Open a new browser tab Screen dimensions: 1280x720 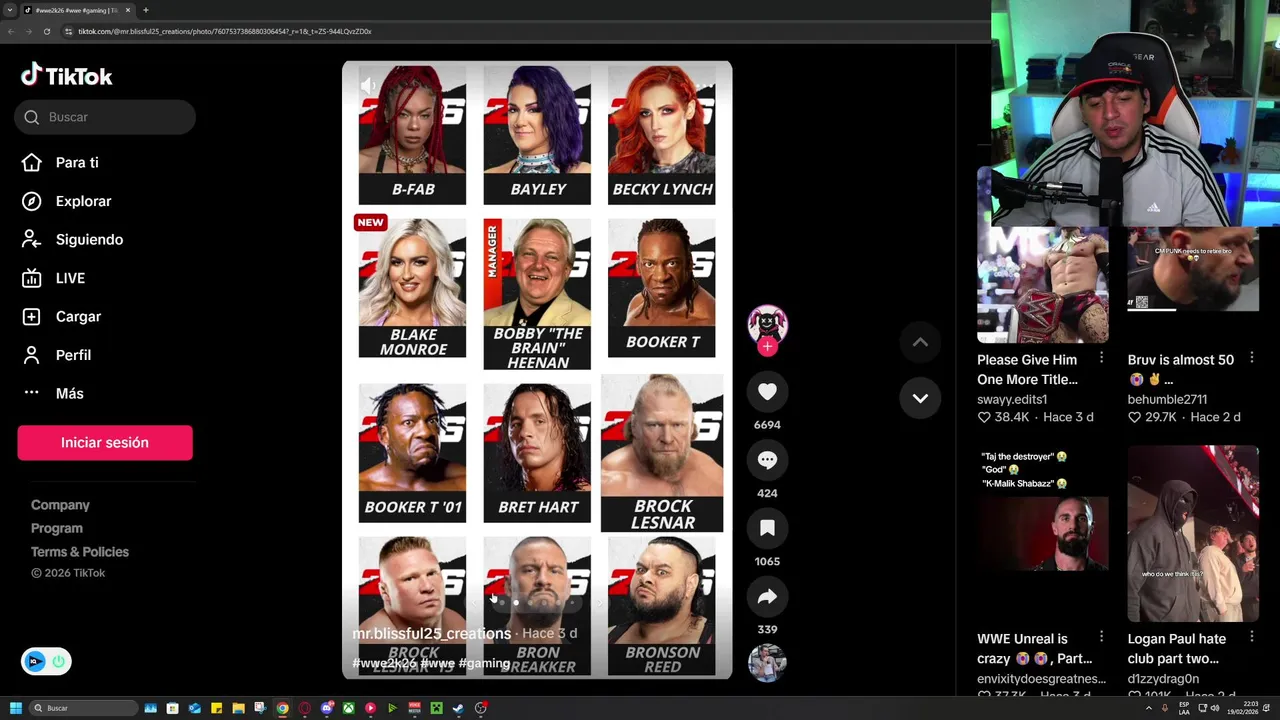pyautogui.click(x=146, y=10)
